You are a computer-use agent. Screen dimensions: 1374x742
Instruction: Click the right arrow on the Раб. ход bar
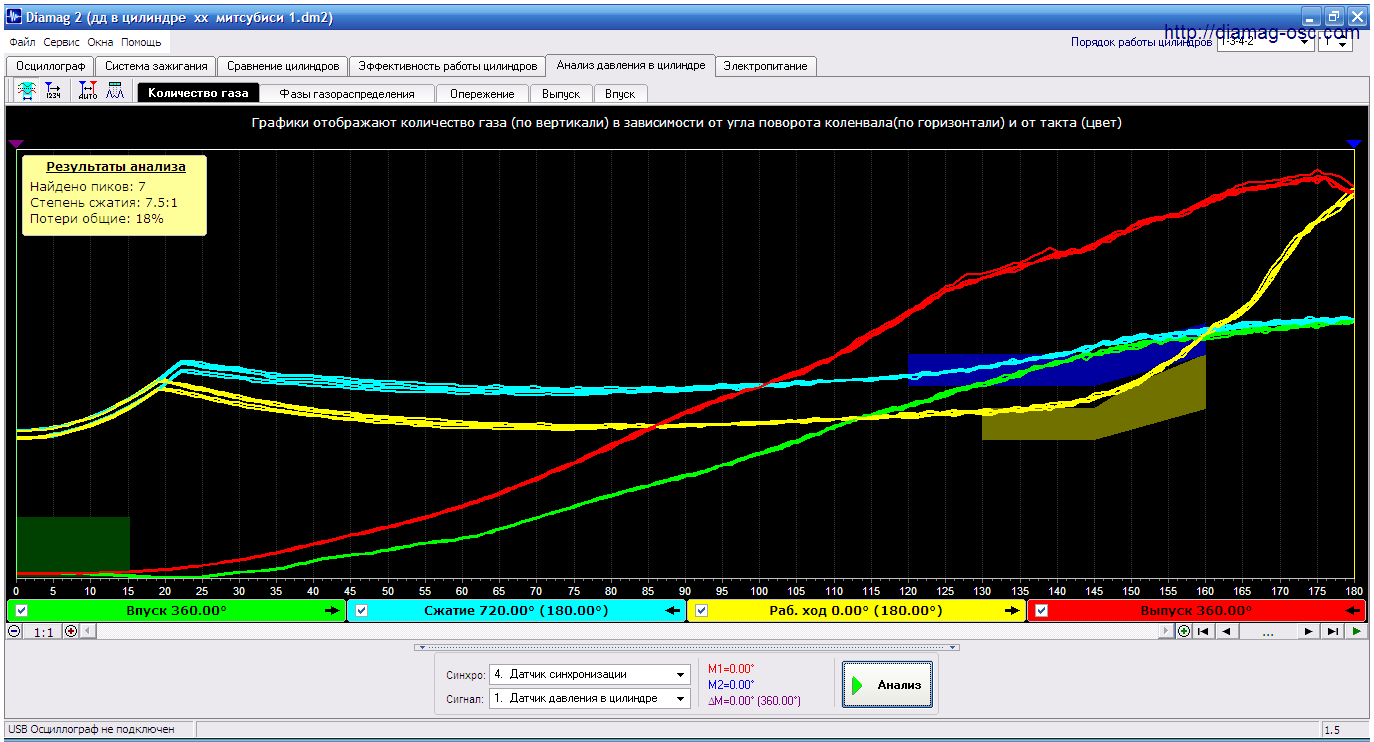coord(1013,610)
